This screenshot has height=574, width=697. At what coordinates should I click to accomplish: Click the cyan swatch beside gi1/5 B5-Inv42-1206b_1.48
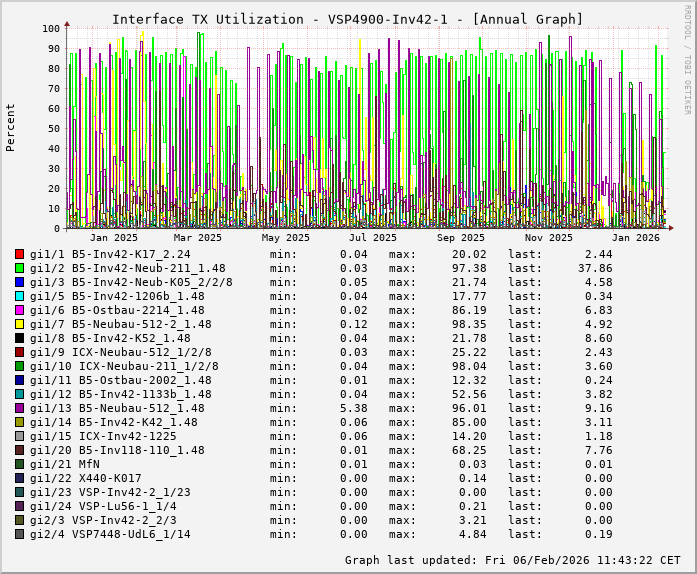20,297
